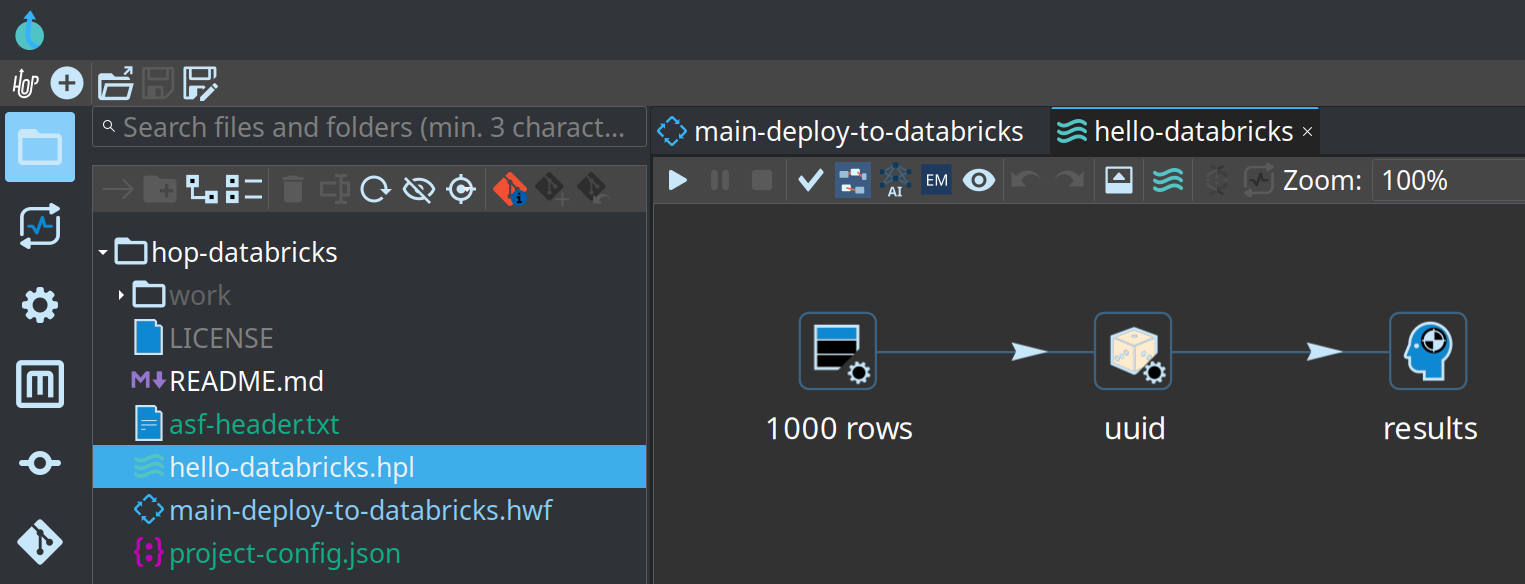Click hop arrow between uuid and results
This screenshot has width=1525, height=584.
(1324, 352)
